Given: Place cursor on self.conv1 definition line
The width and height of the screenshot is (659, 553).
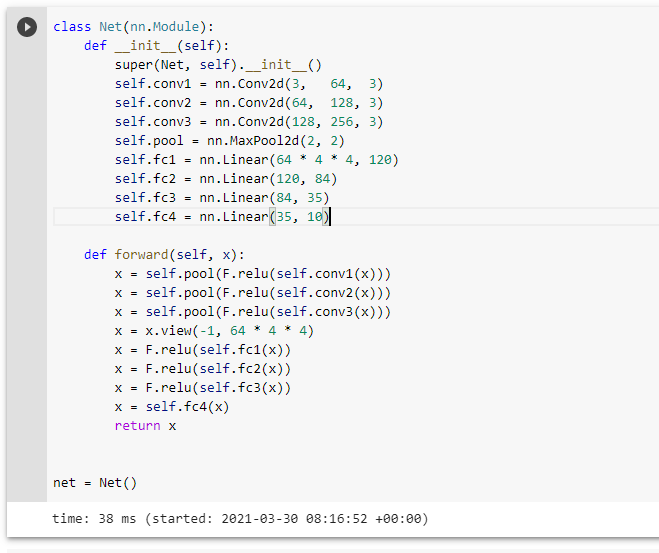Looking at the screenshot, I should point(249,84).
